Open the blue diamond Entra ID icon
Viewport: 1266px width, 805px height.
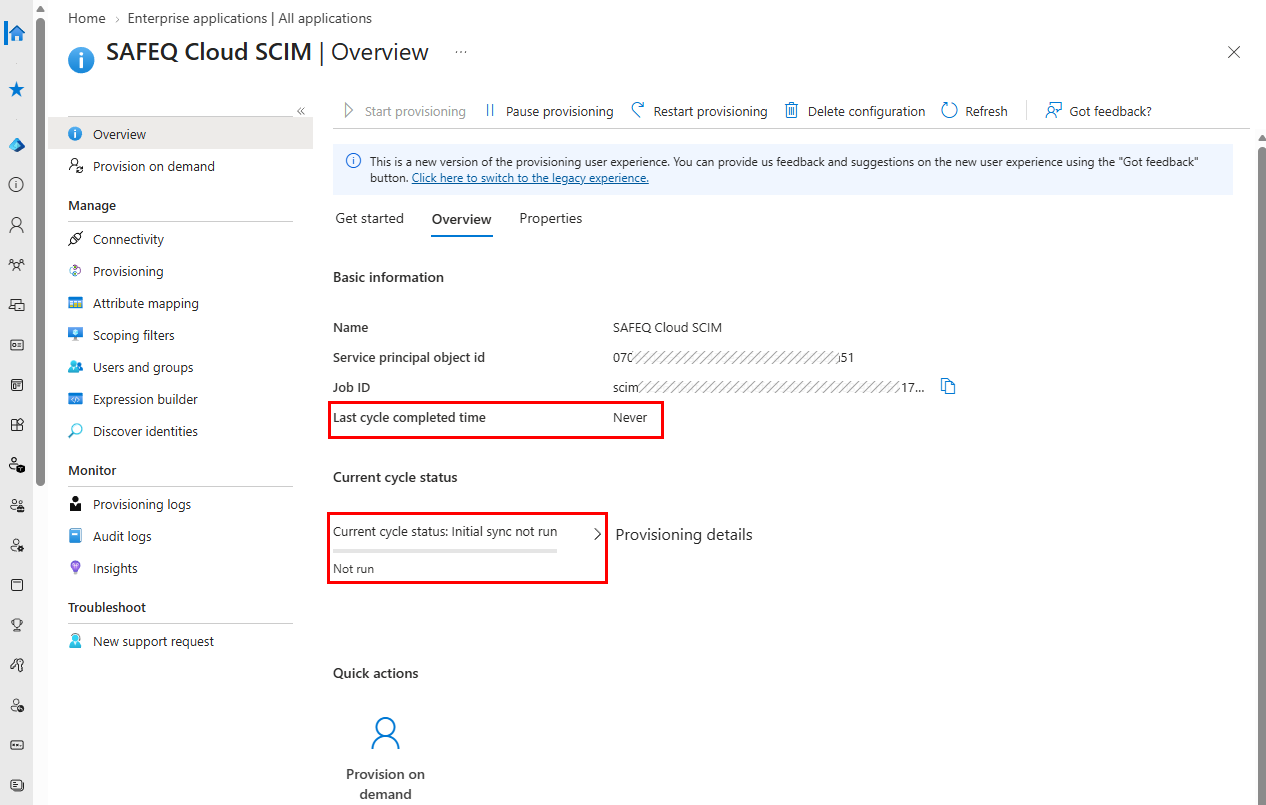click(x=16, y=145)
